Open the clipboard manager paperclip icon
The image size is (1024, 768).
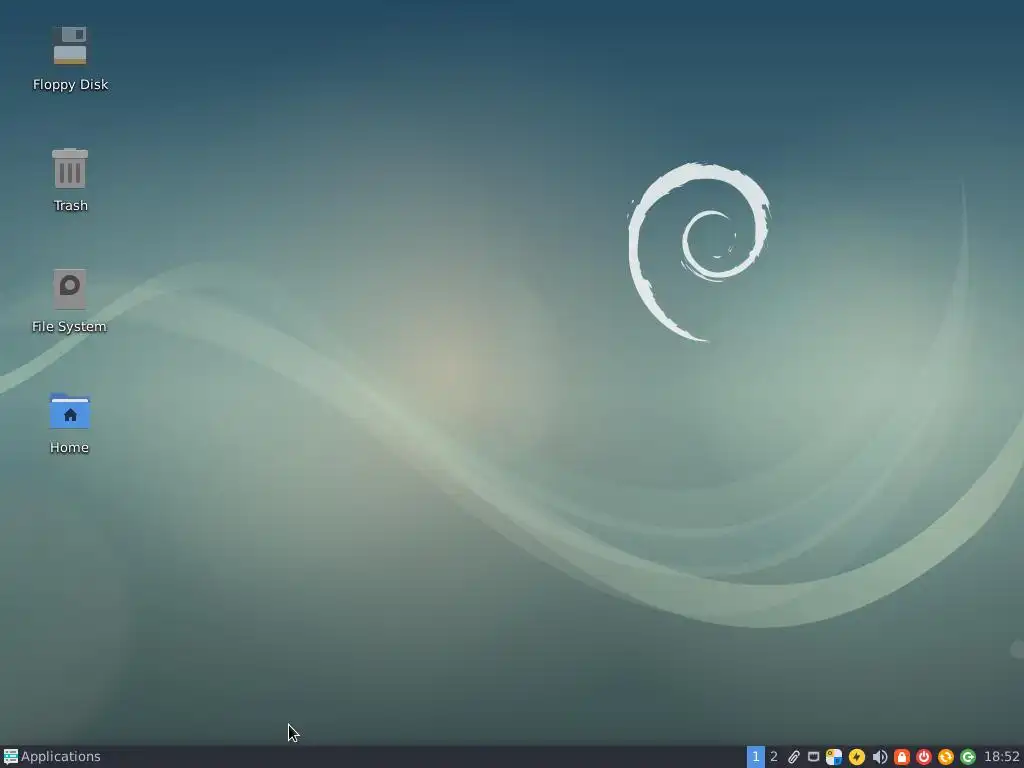pyautogui.click(x=793, y=757)
